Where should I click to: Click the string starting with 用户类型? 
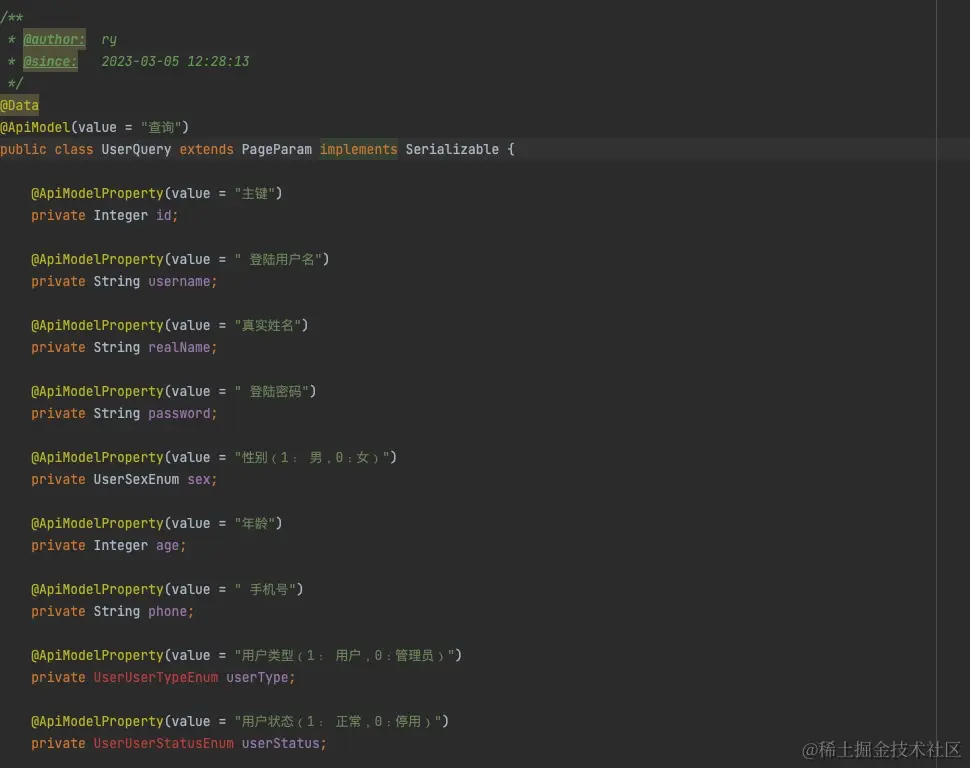[x=345, y=655]
